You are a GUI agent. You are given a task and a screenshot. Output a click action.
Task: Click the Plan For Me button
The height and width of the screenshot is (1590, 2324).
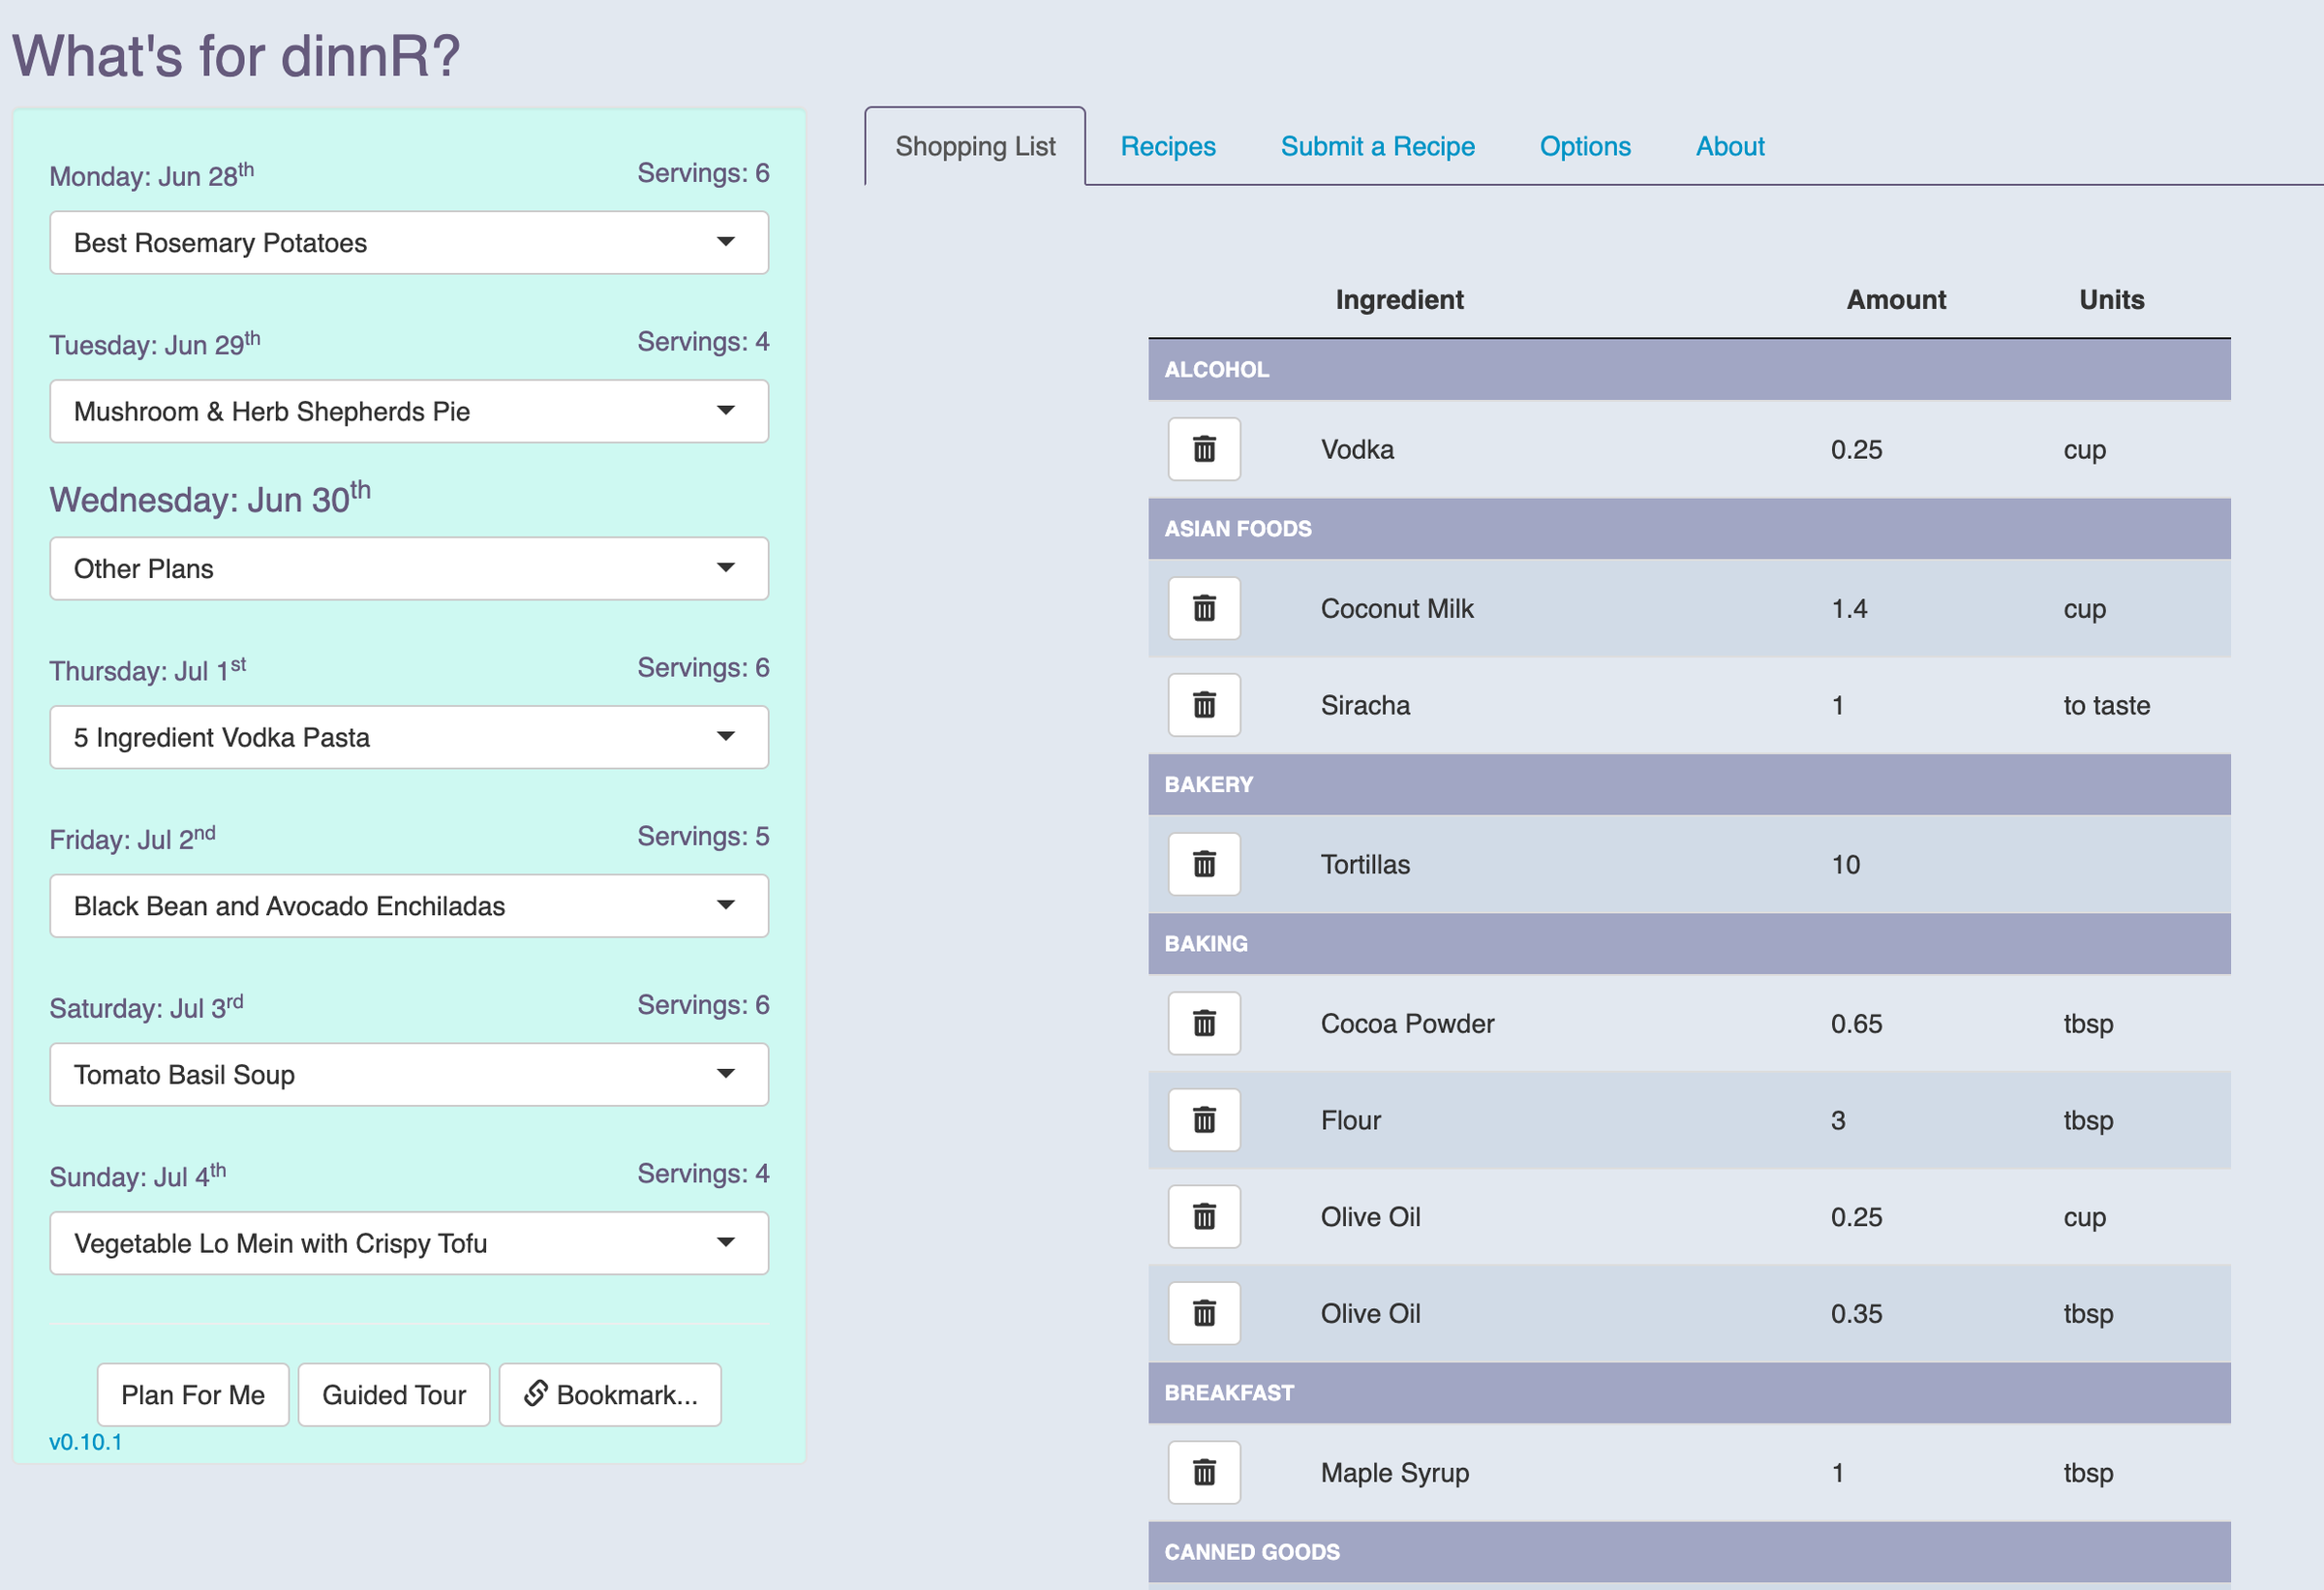193,1394
